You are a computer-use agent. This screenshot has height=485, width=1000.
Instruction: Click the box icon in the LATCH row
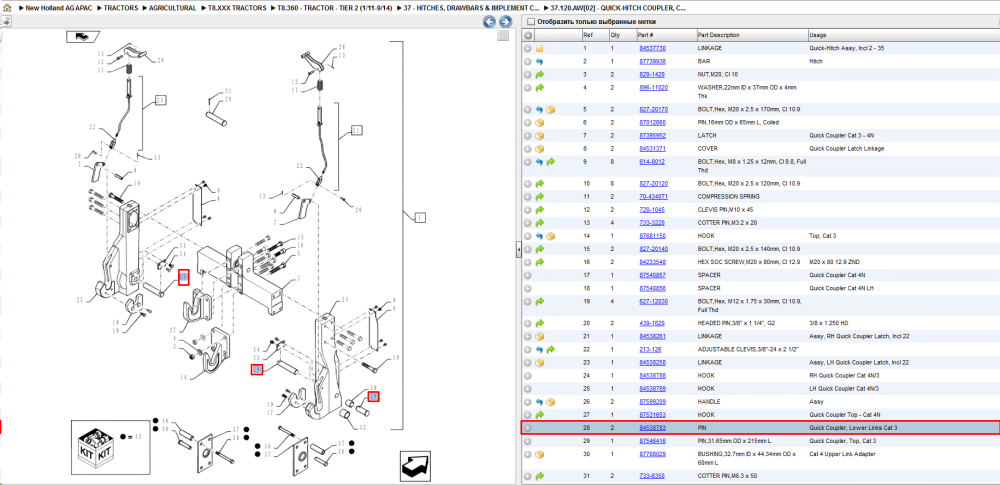[540, 135]
